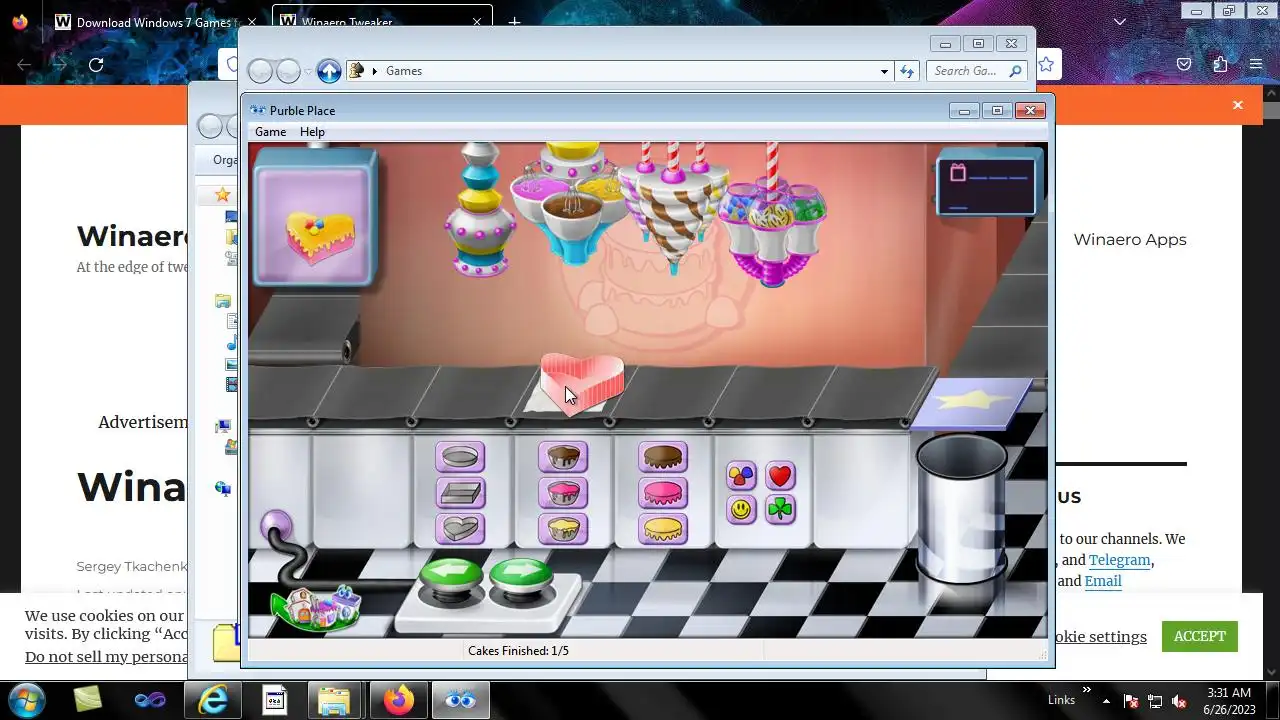Select the square cake pan shape
The image size is (1280, 720).
(460, 493)
